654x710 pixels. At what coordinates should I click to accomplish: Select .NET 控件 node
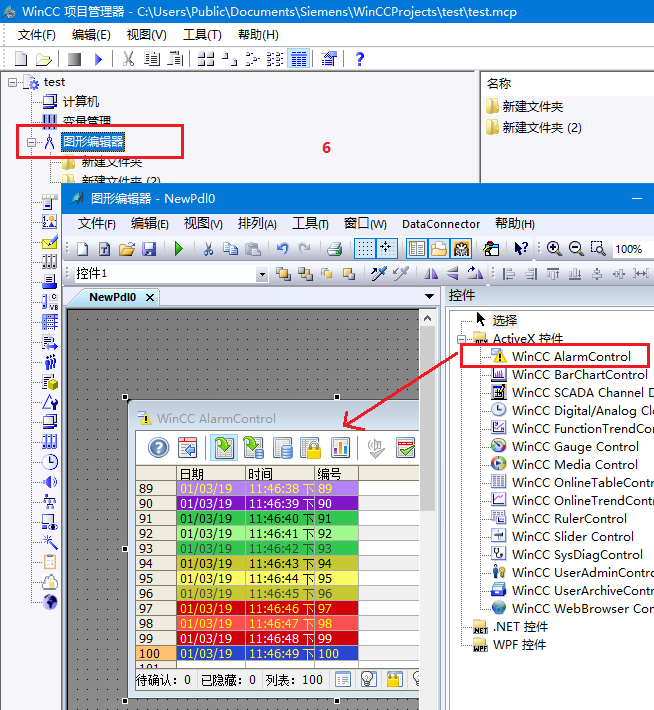coord(520,627)
